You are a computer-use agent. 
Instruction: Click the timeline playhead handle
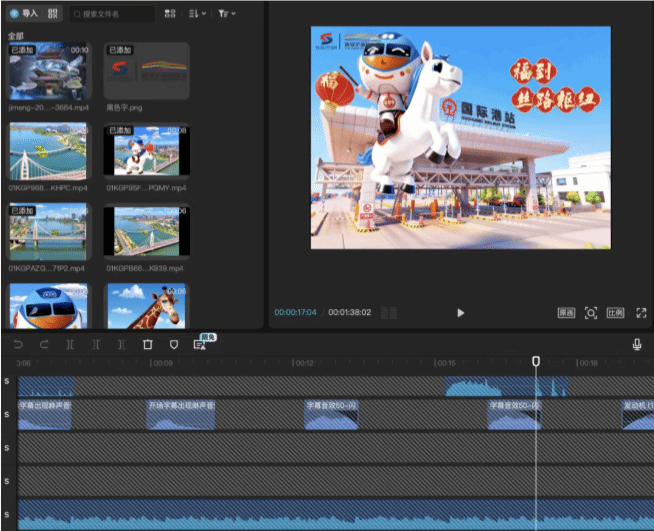[x=536, y=361]
